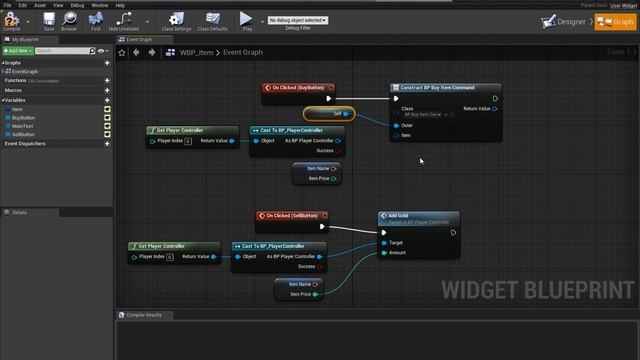Toggle MainText variable visibility eye
This screenshot has width=640, height=360.
tap(107, 126)
